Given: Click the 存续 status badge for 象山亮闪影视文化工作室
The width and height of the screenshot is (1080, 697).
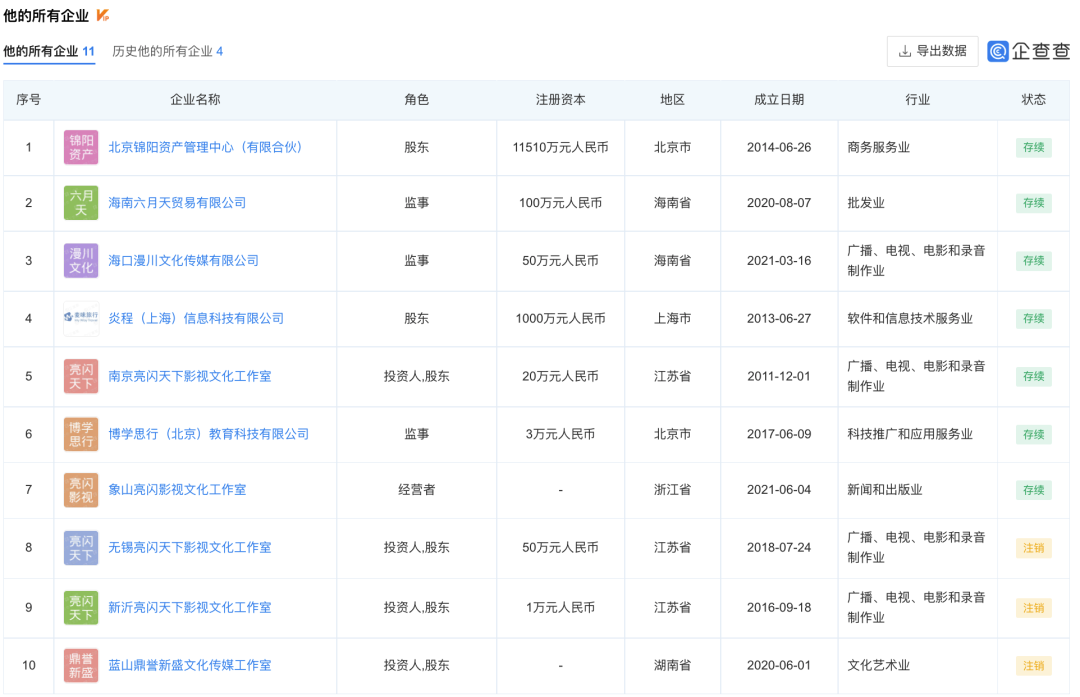Looking at the screenshot, I should (1033, 490).
